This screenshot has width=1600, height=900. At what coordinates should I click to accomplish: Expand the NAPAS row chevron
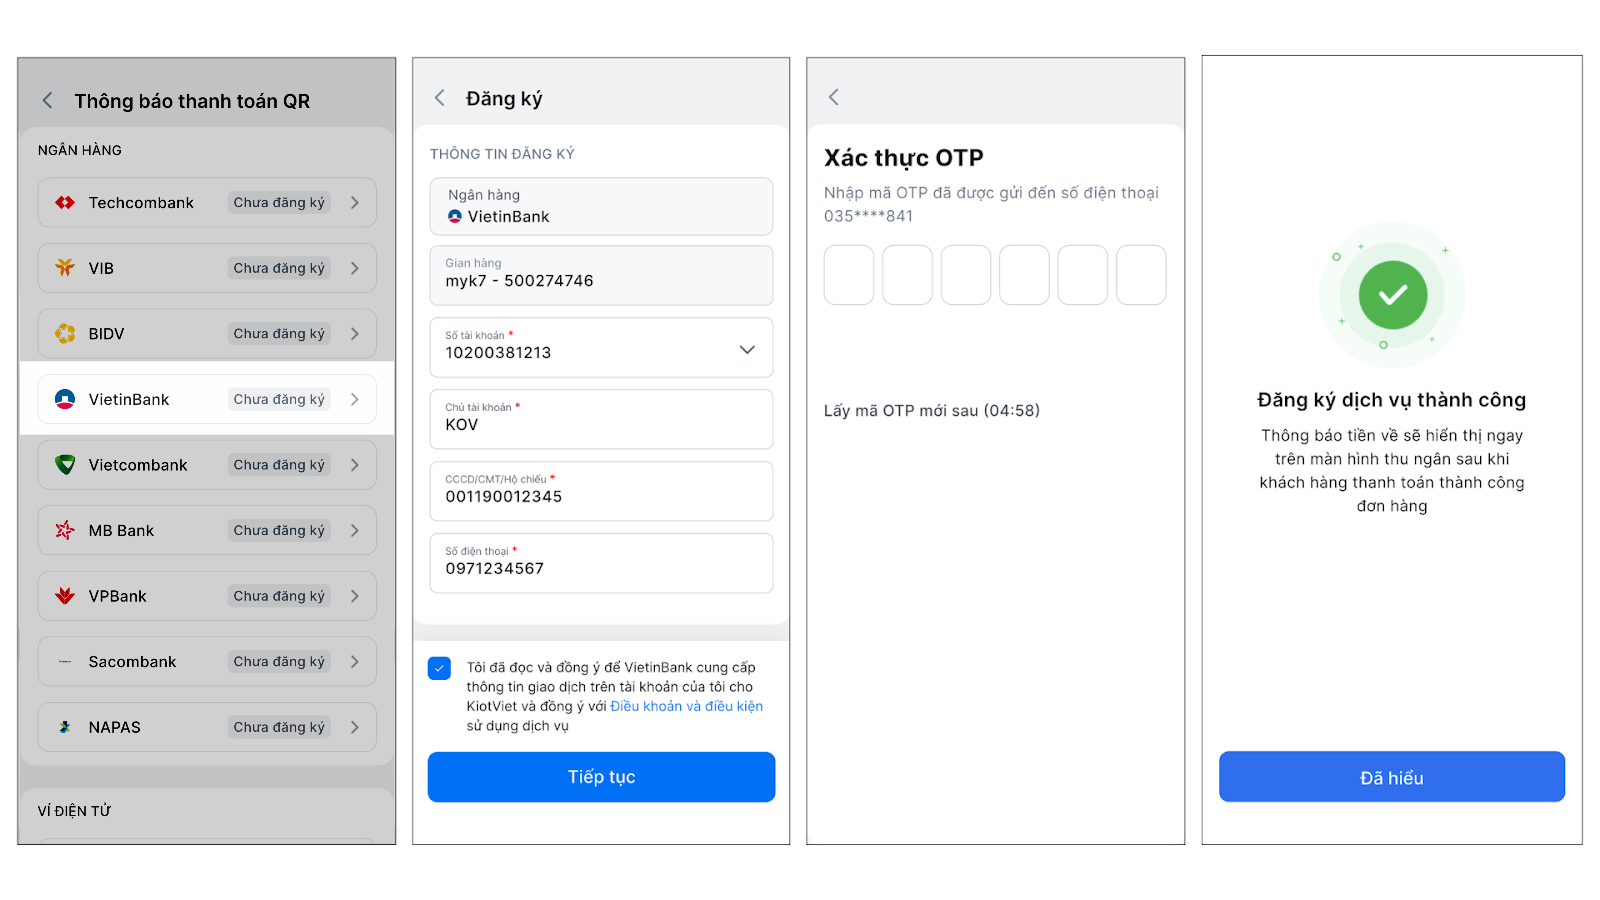(355, 727)
